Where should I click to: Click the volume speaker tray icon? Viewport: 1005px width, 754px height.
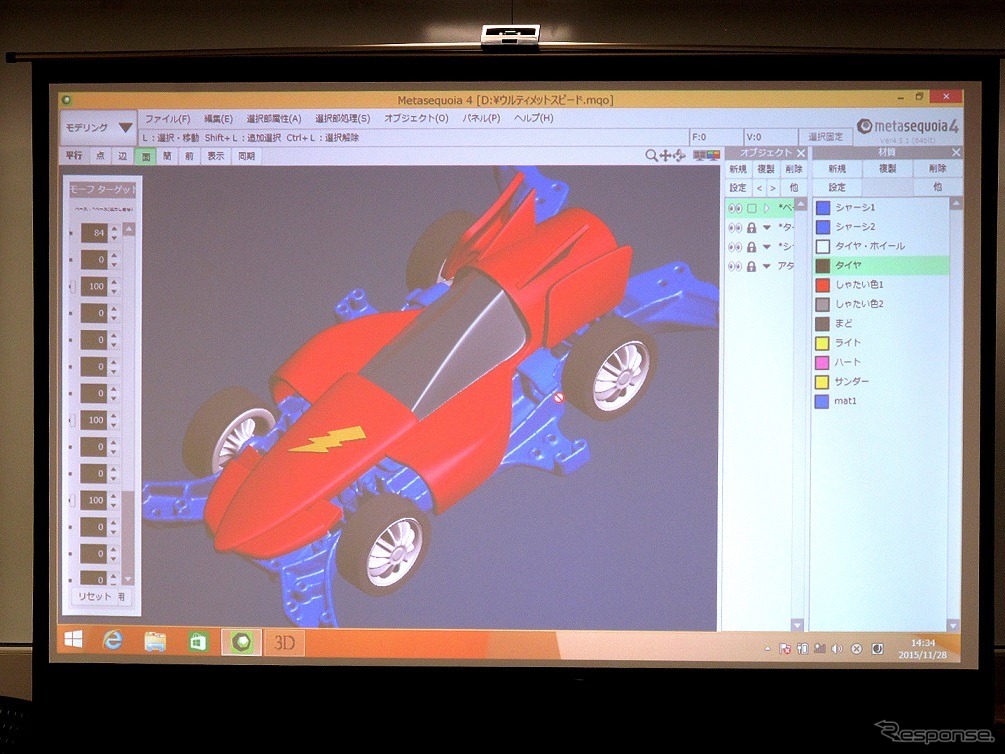coord(836,649)
